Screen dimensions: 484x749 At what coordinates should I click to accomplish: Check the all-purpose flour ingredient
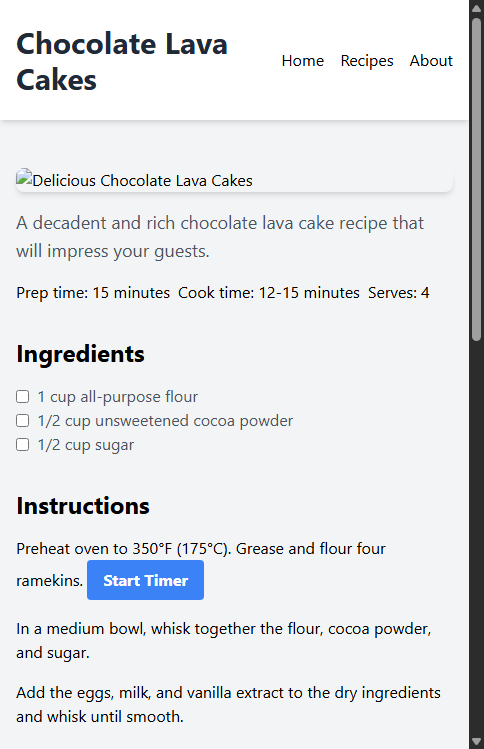pyautogui.click(x=22, y=396)
